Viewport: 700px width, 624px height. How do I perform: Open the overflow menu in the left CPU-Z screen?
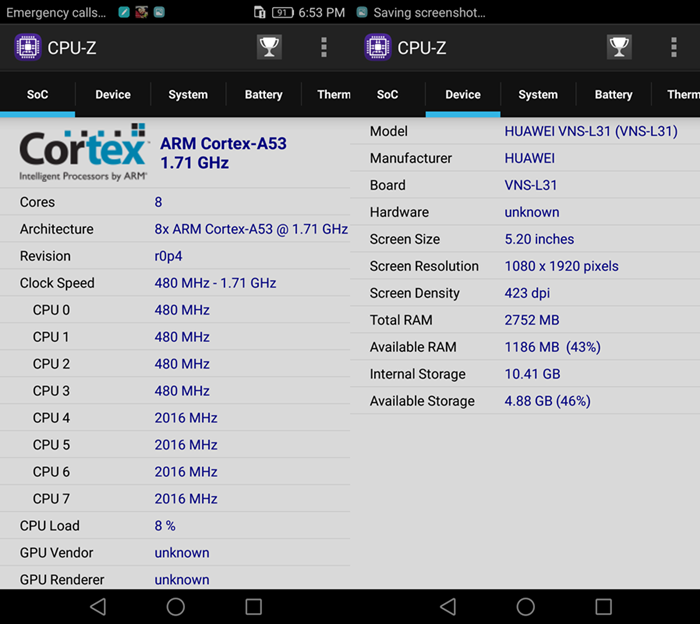pos(324,47)
